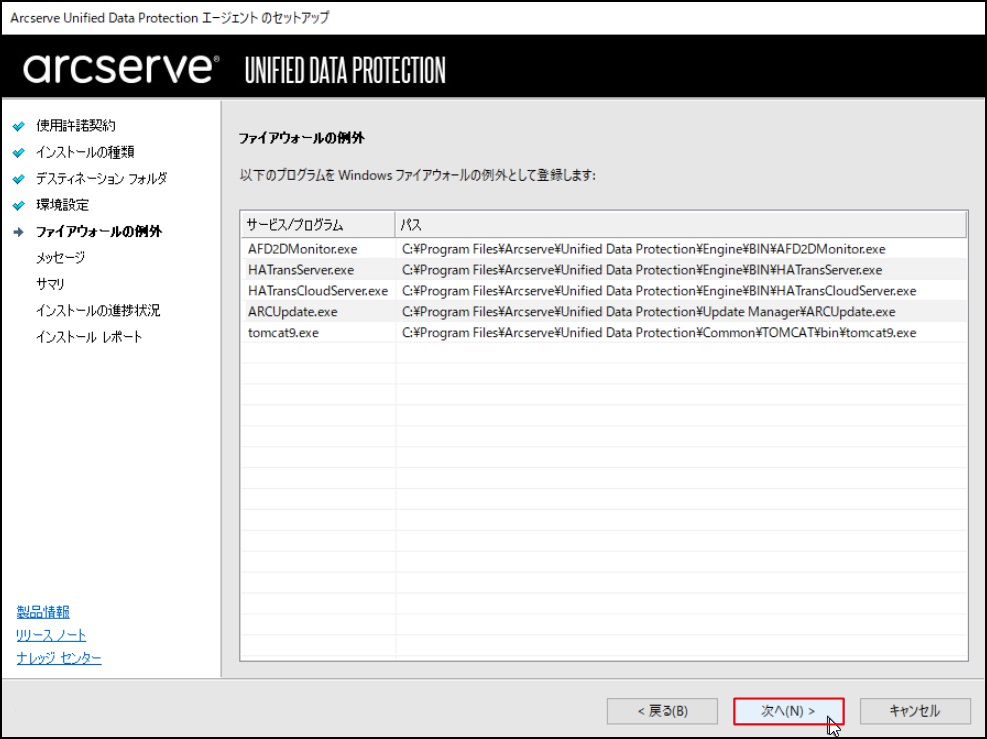987x739 pixels.
Task: Select the AFD2DMonitor.exe row
Action: coord(604,249)
